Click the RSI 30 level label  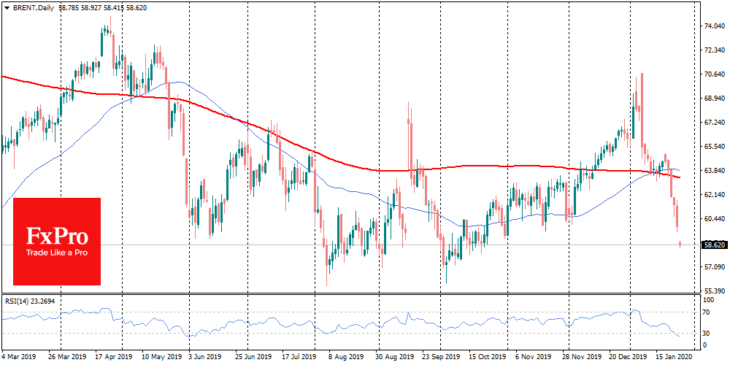(x=706, y=333)
